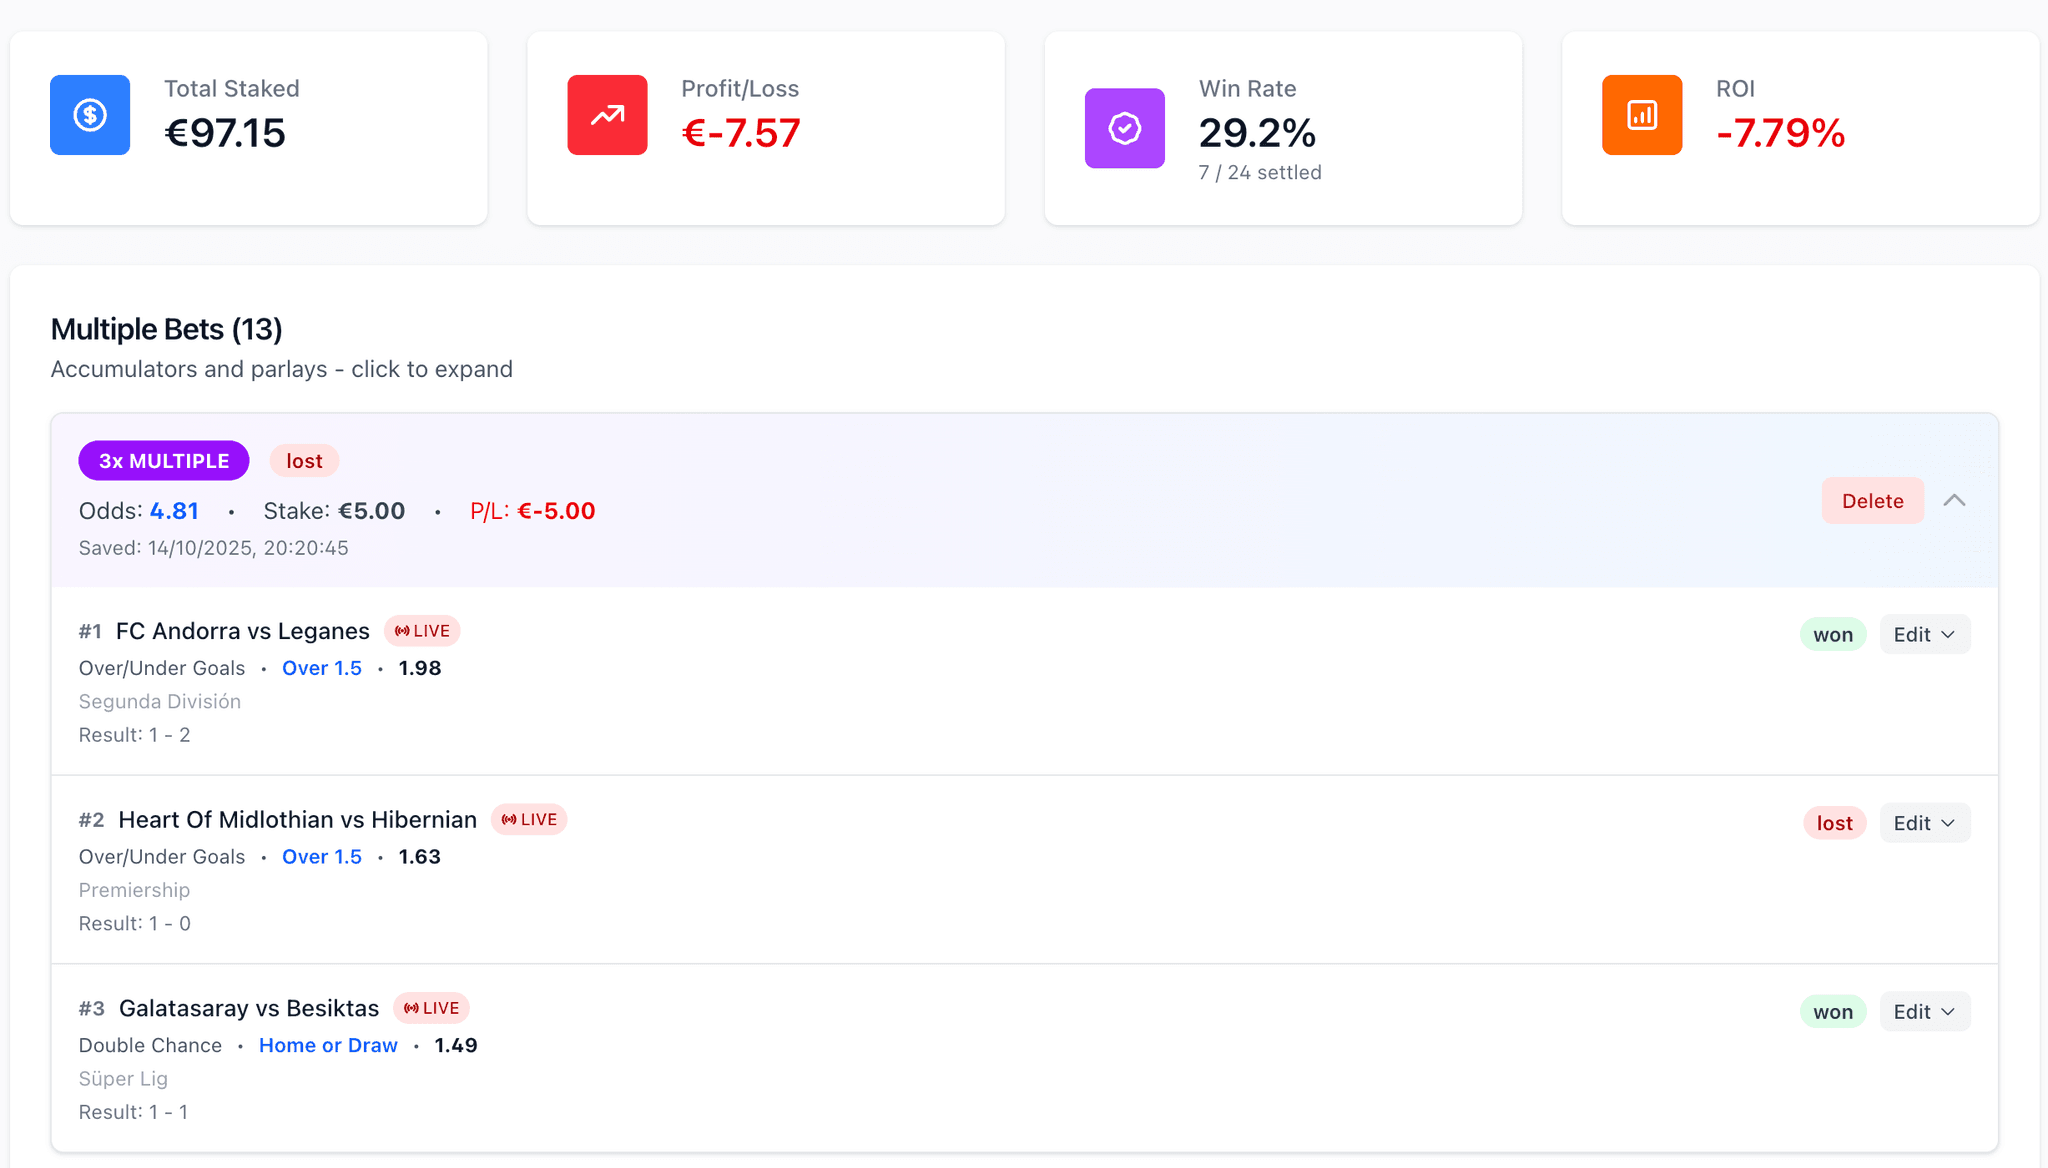Click the won status for Galatasaray match

pyautogui.click(x=1832, y=1012)
